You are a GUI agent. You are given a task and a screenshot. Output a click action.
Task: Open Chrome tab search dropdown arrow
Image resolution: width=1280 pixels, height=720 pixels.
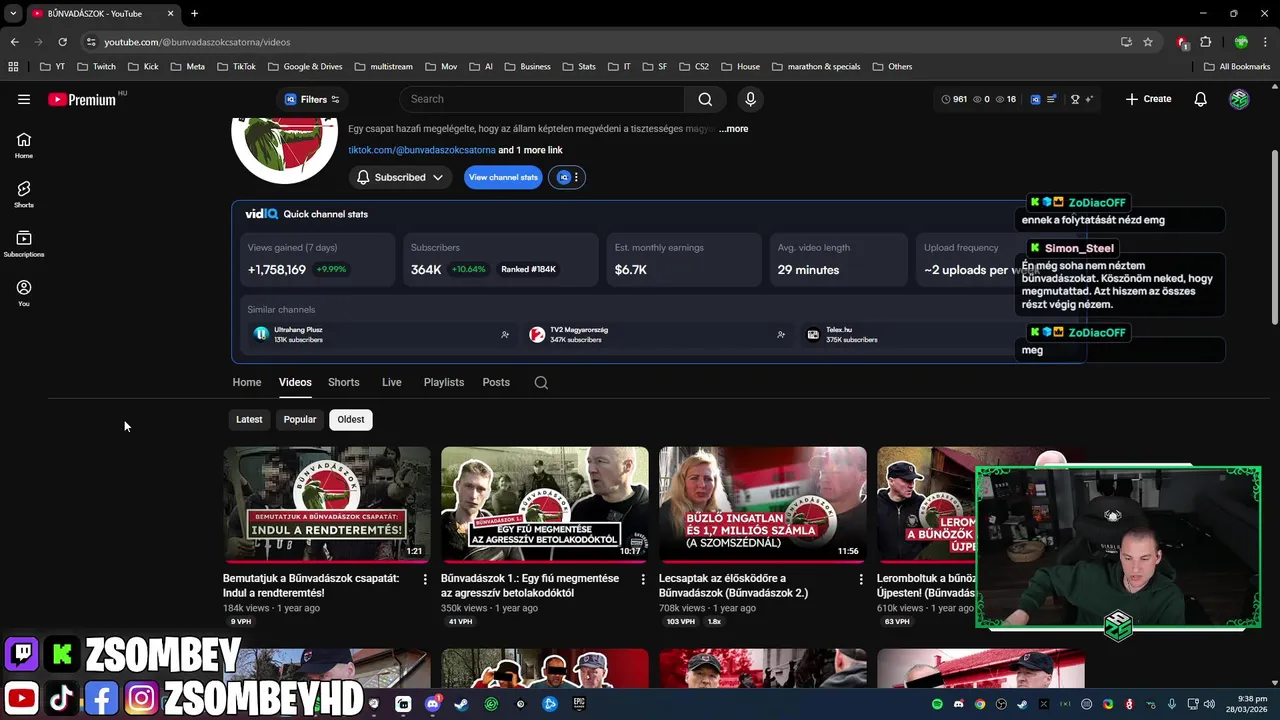click(x=13, y=13)
